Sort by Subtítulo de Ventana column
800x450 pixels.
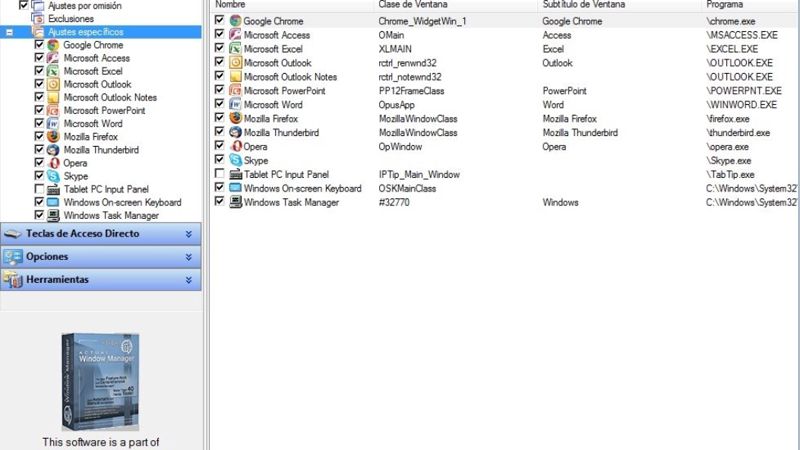pyautogui.click(x=619, y=5)
